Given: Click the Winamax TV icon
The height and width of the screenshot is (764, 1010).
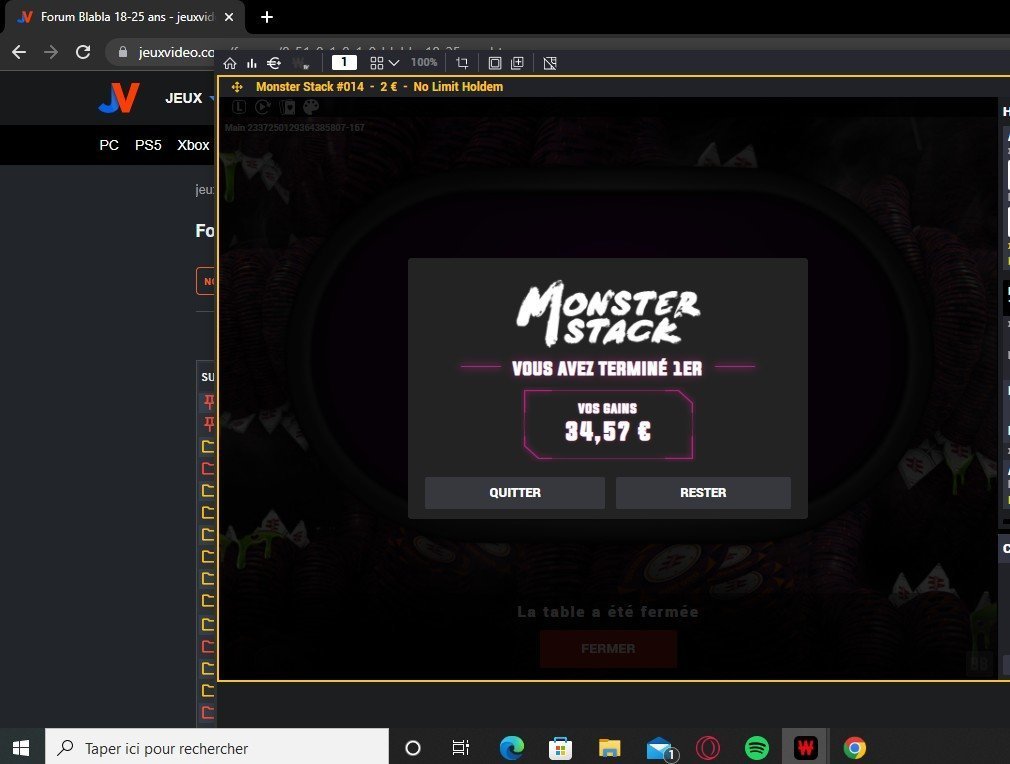Looking at the screenshot, I should click(x=301, y=63).
